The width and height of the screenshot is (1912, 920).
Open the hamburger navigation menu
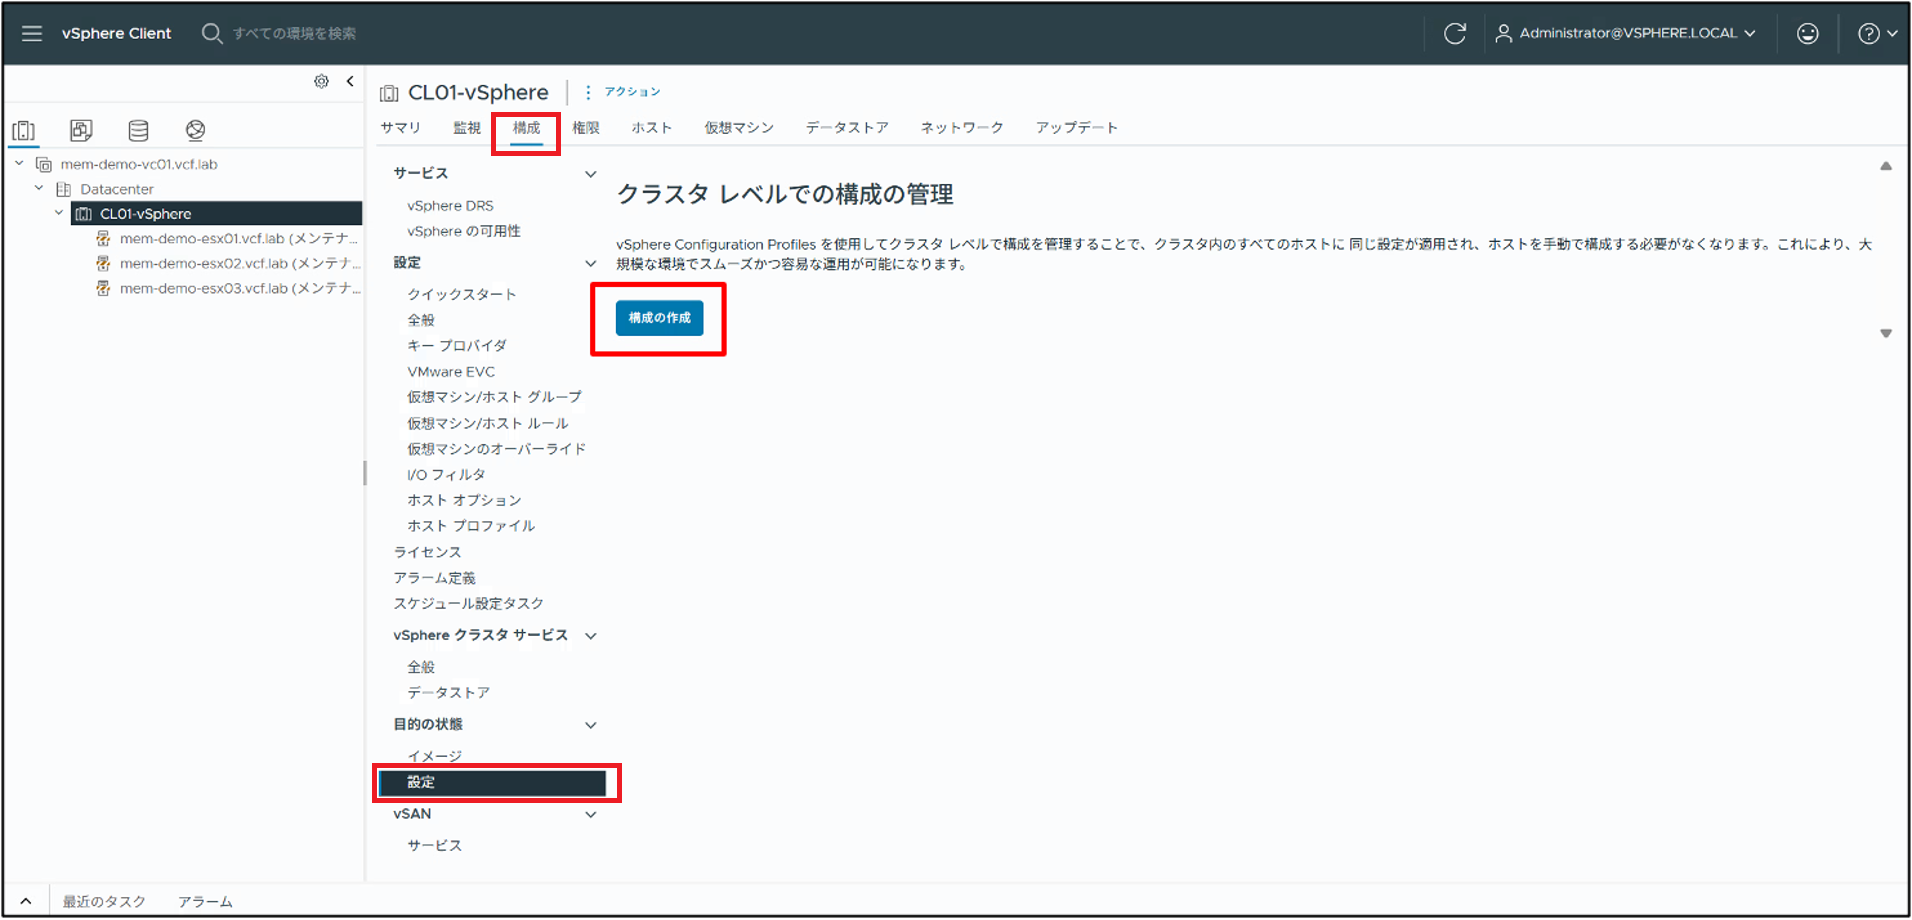coord(31,33)
